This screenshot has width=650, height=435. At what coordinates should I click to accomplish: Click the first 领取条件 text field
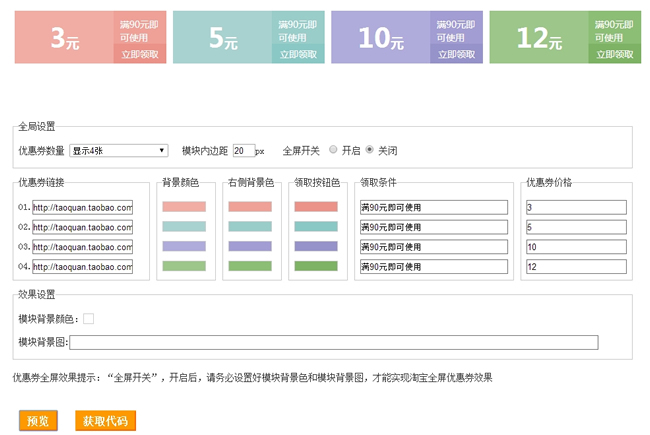[434, 207]
